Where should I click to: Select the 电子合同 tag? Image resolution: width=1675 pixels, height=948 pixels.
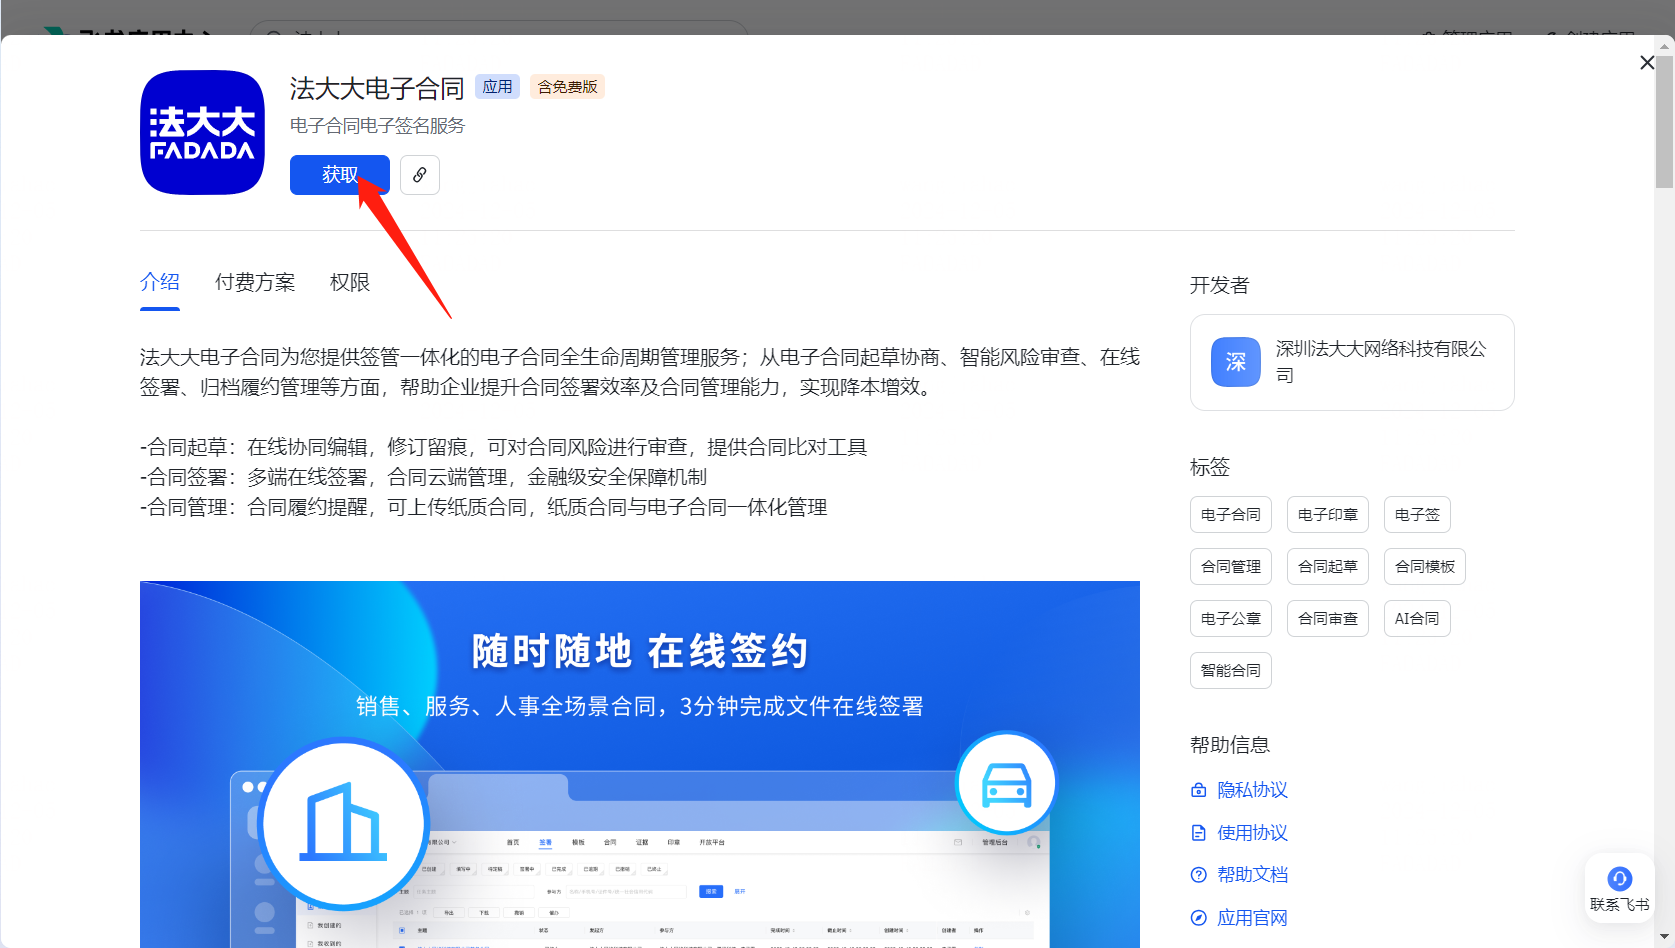pos(1231,514)
